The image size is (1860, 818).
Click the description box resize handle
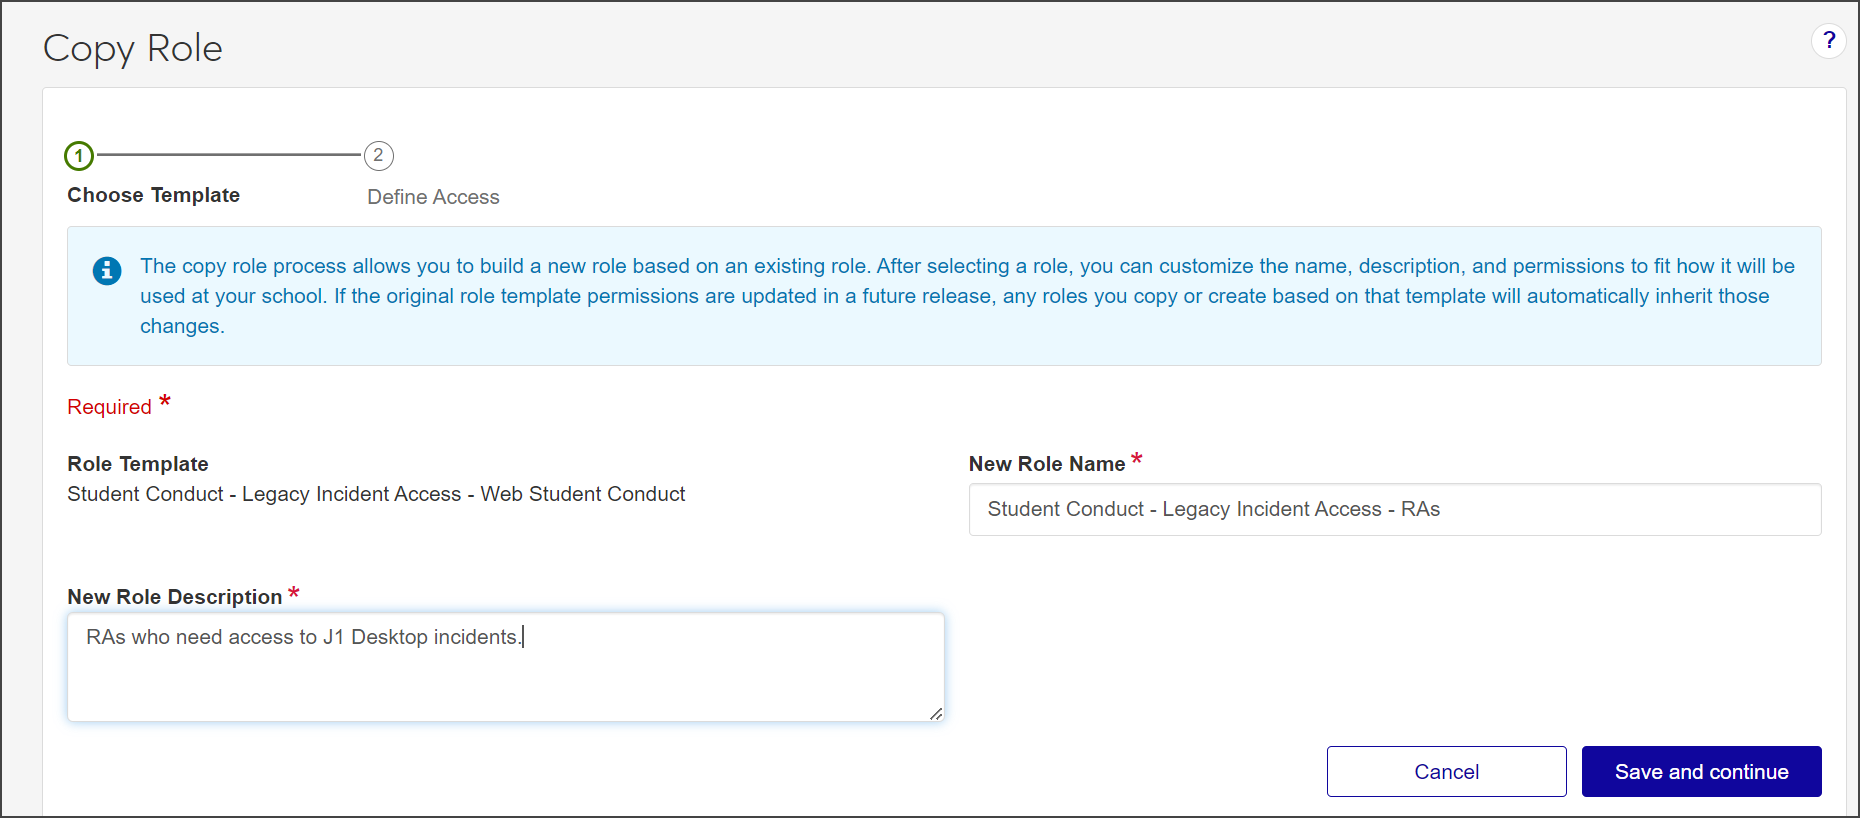click(x=936, y=713)
